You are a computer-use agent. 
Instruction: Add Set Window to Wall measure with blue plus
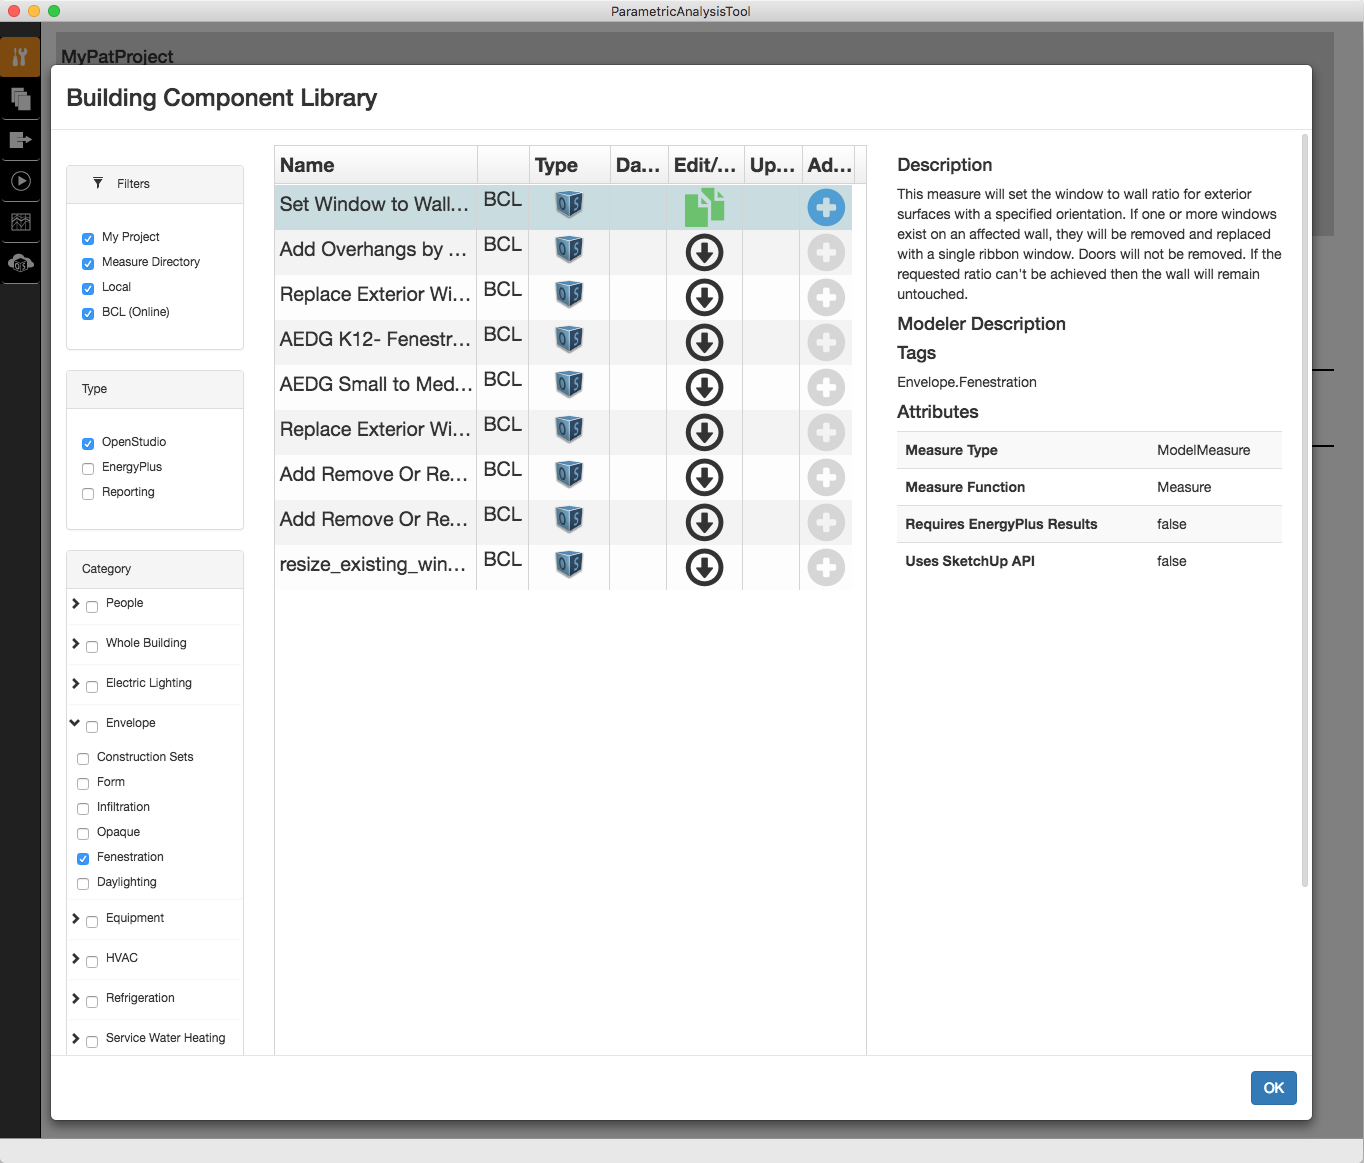pos(826,208)
